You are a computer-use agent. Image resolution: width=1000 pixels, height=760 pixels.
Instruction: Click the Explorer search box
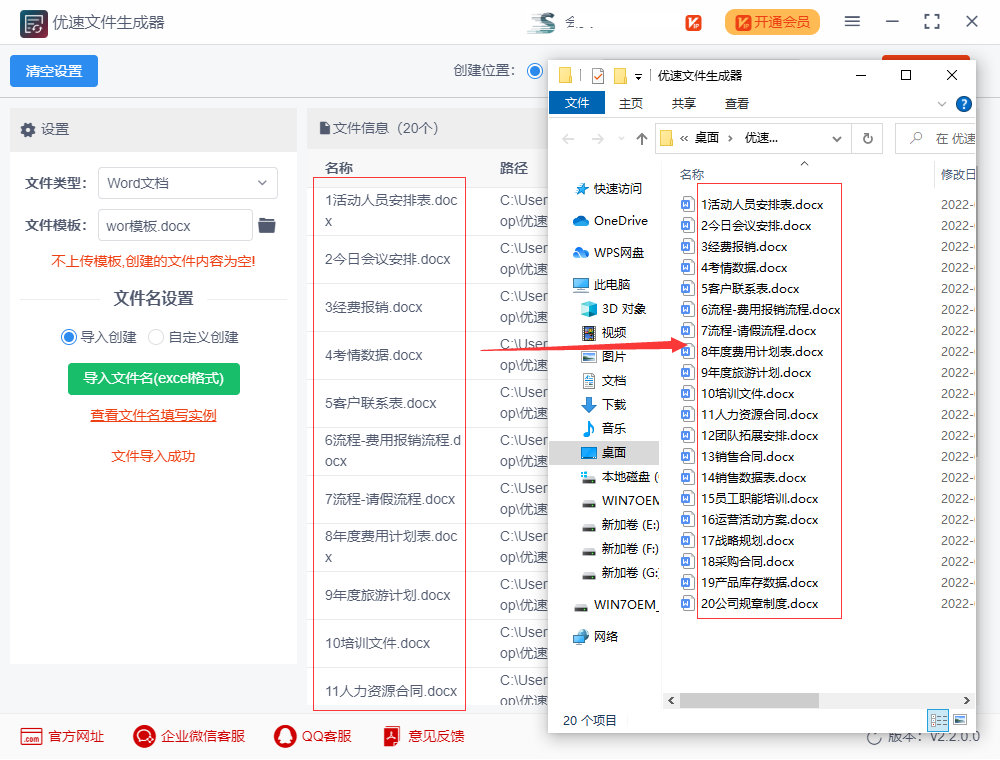[936, 138]
